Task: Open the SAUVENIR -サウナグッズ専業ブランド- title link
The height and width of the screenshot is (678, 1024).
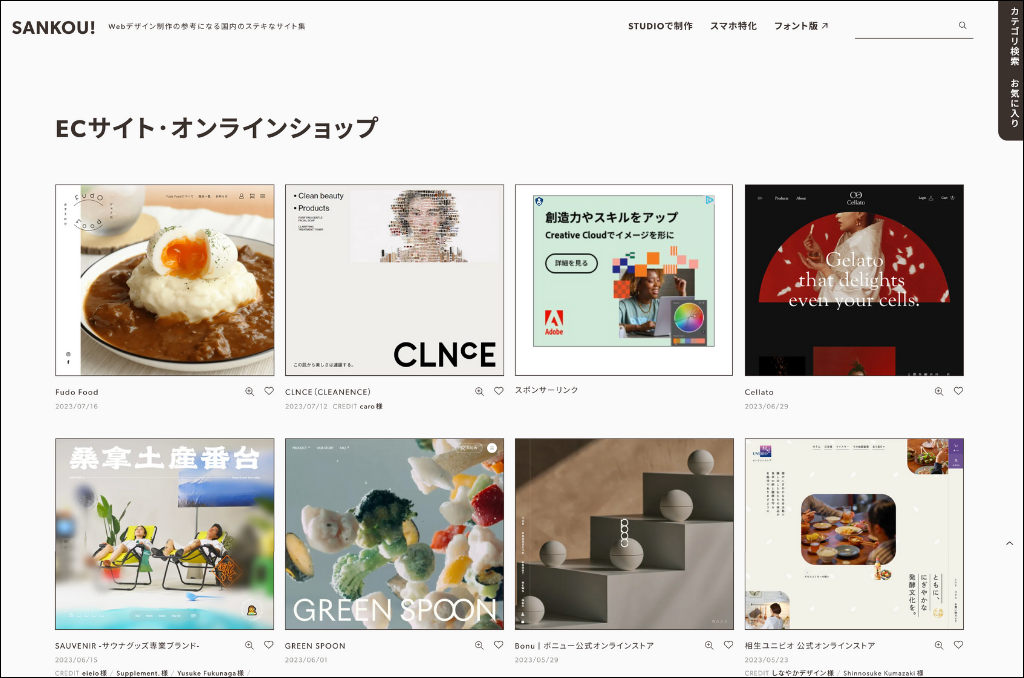Action: 127,645
